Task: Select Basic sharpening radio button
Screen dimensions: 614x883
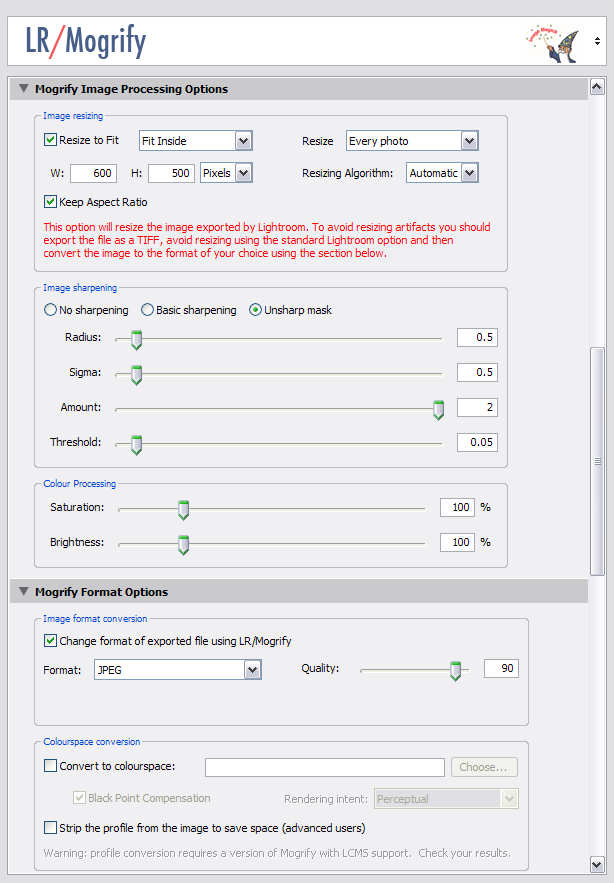Action: tap(147, 310)
